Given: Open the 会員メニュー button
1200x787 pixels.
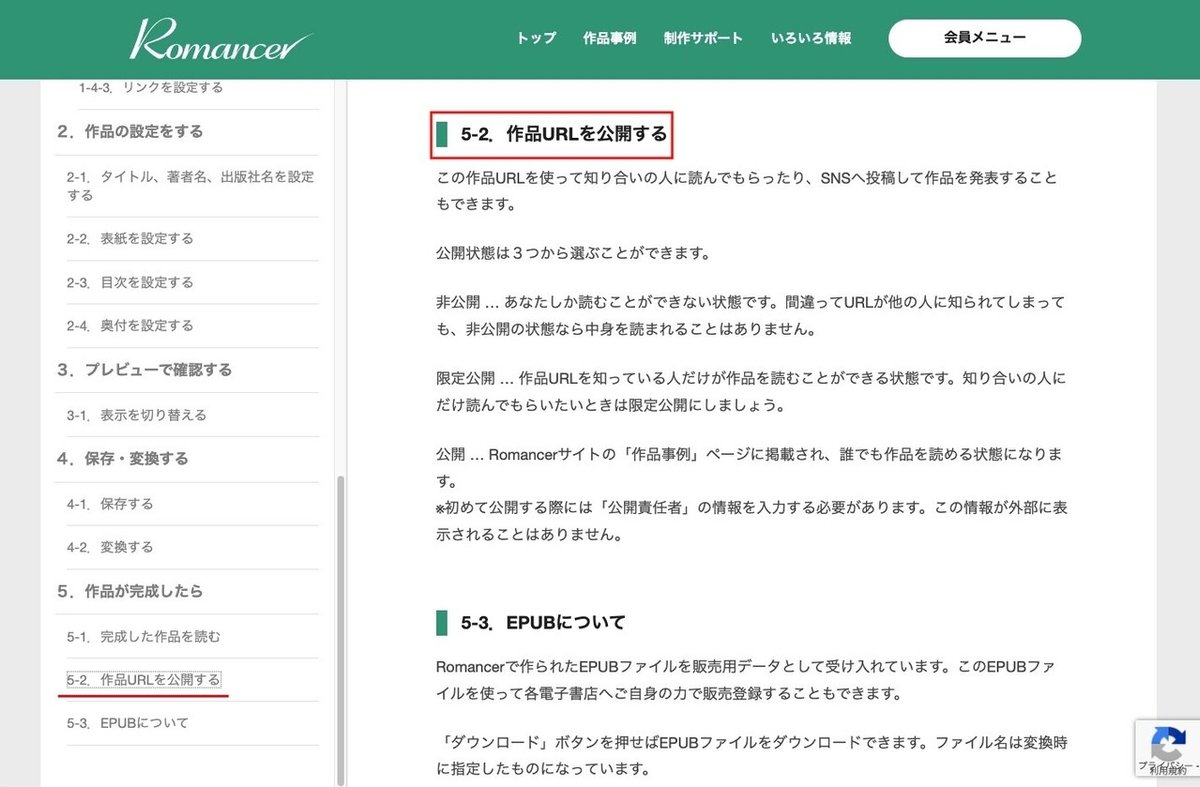Looking at the screenshot, I should [x=984, y=37].
